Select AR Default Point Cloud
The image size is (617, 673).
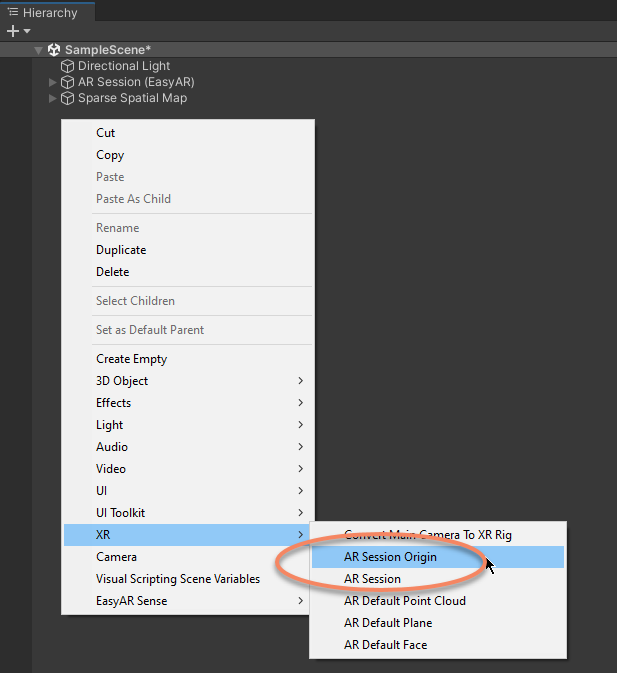[x=438, y=601]
